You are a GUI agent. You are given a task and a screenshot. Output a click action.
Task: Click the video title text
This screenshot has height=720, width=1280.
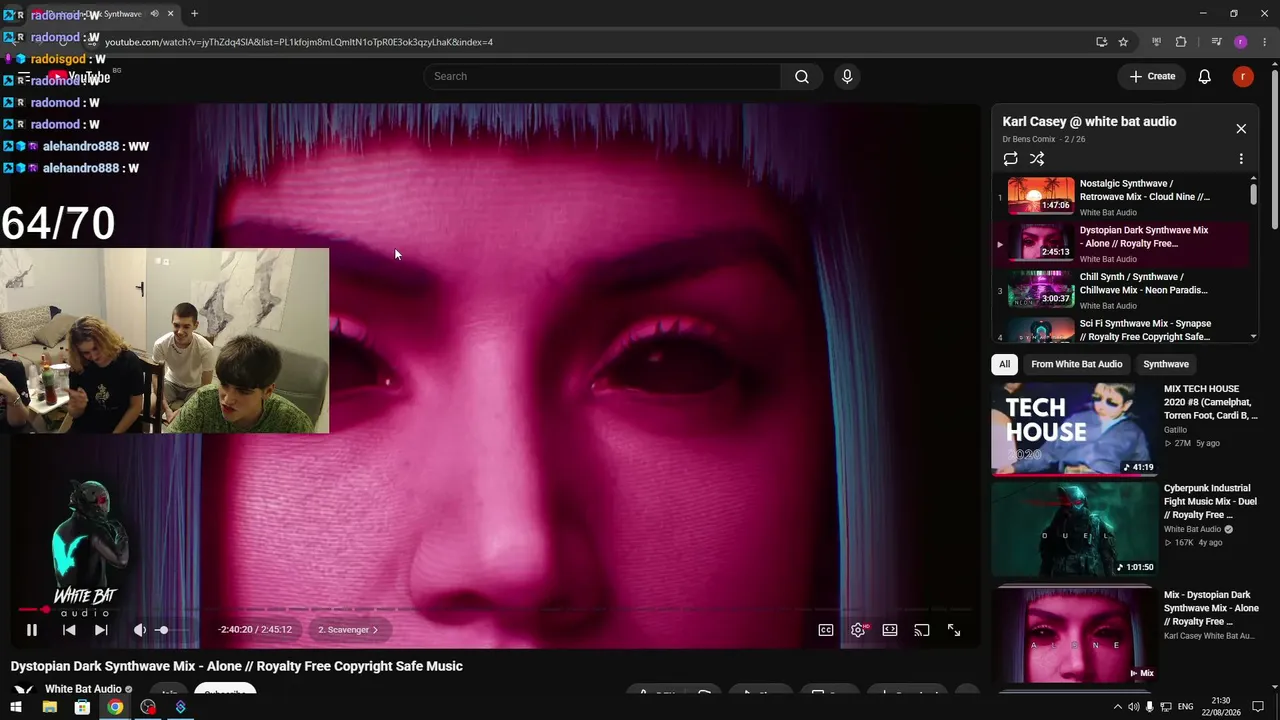click(x=237, y=666)
